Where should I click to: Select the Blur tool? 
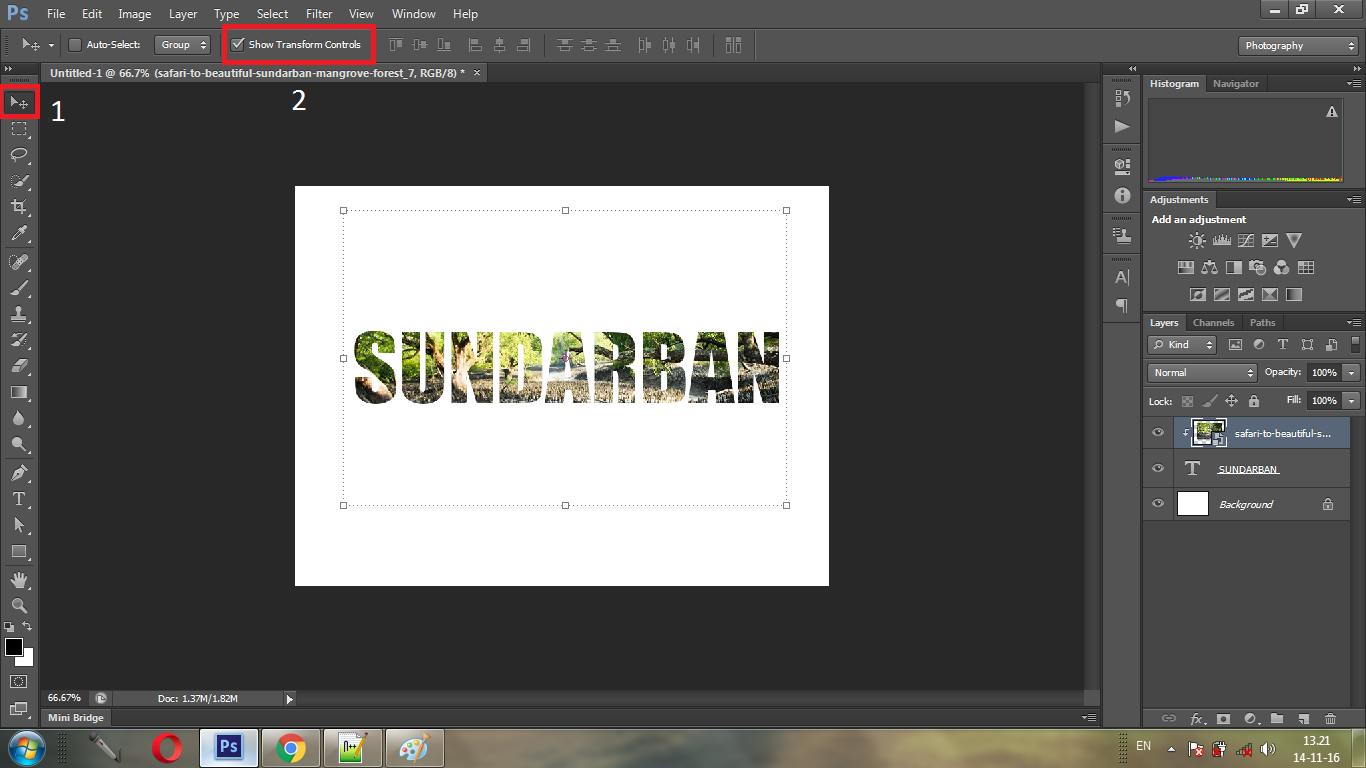pyautogui.click(x=19, y=418)
